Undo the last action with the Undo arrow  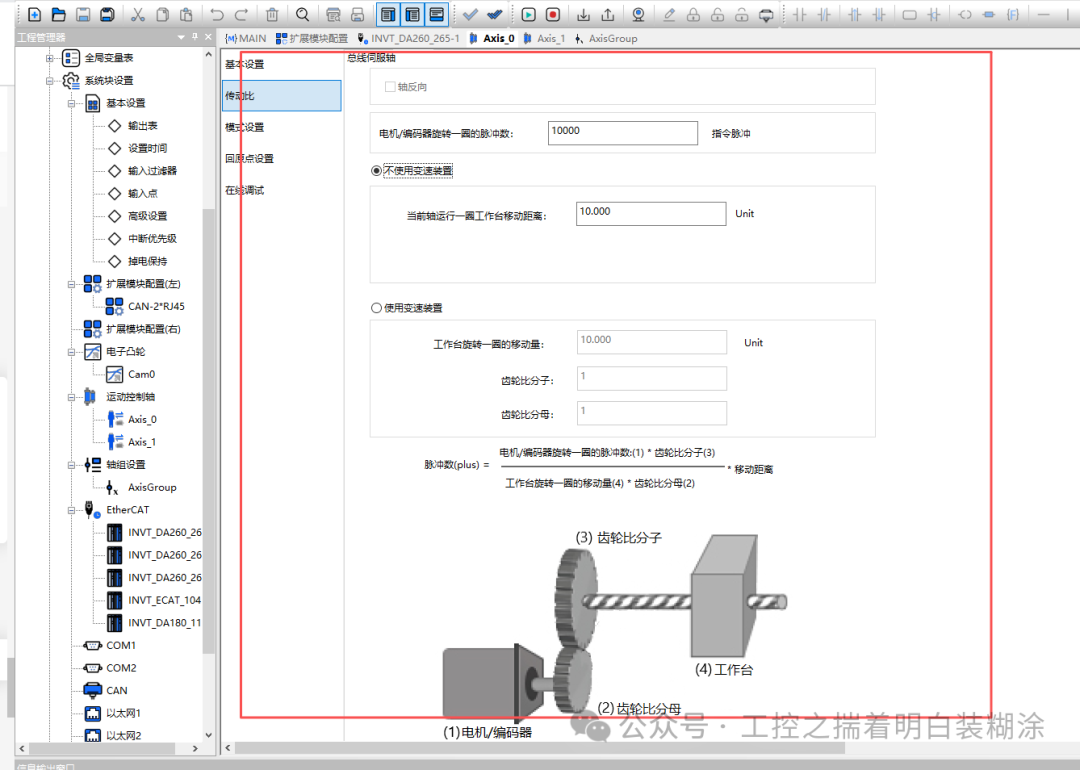pos(217,14)
